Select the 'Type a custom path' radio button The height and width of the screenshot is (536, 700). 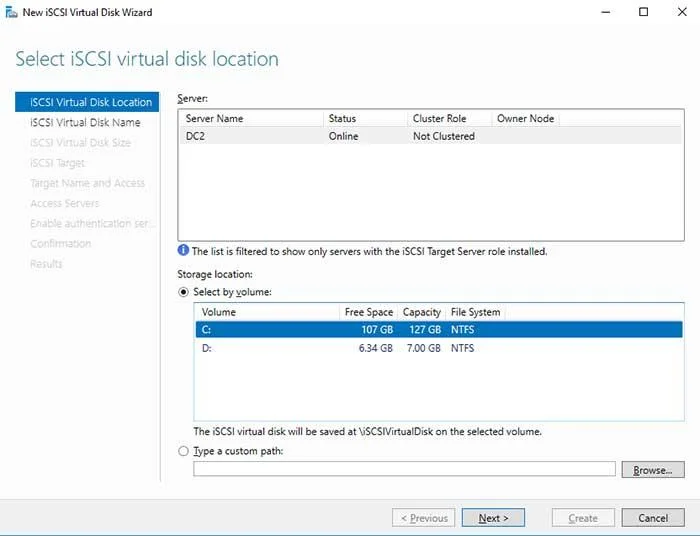point(183,451)
